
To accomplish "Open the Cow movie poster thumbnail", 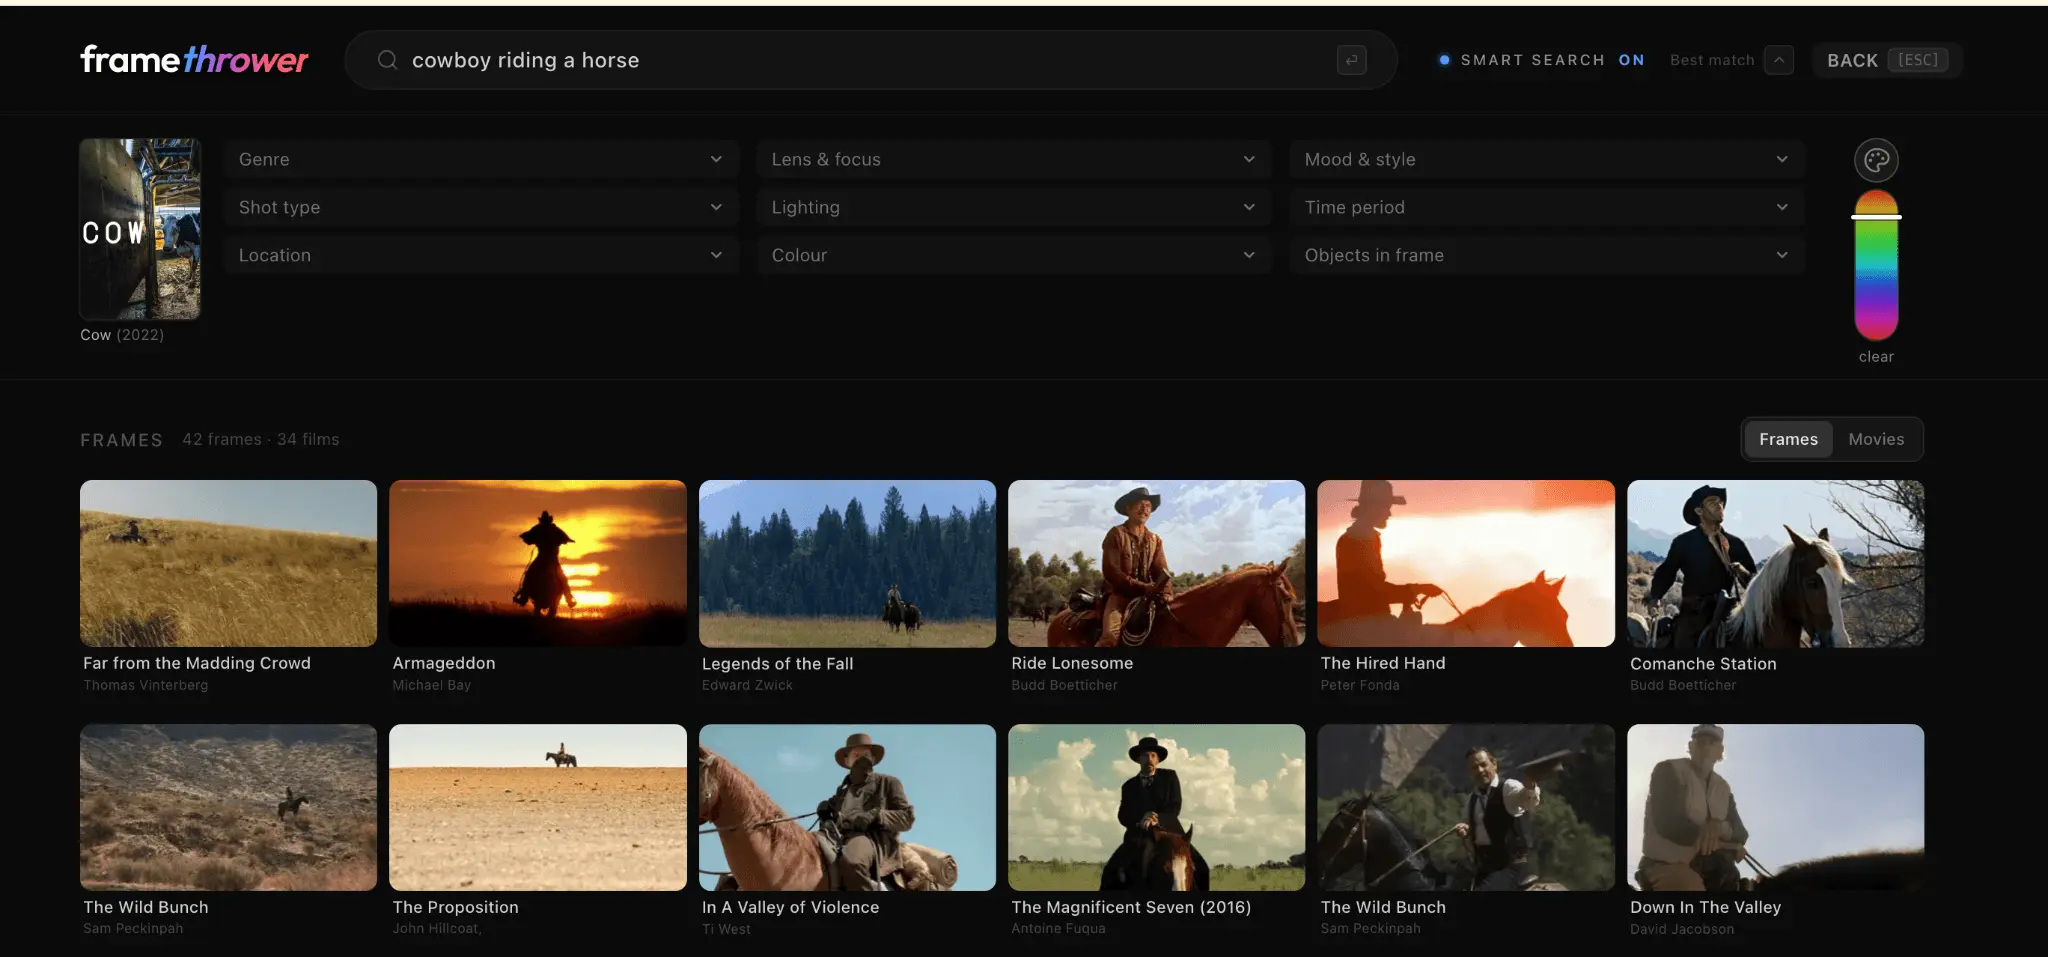I will coord(140,229).
